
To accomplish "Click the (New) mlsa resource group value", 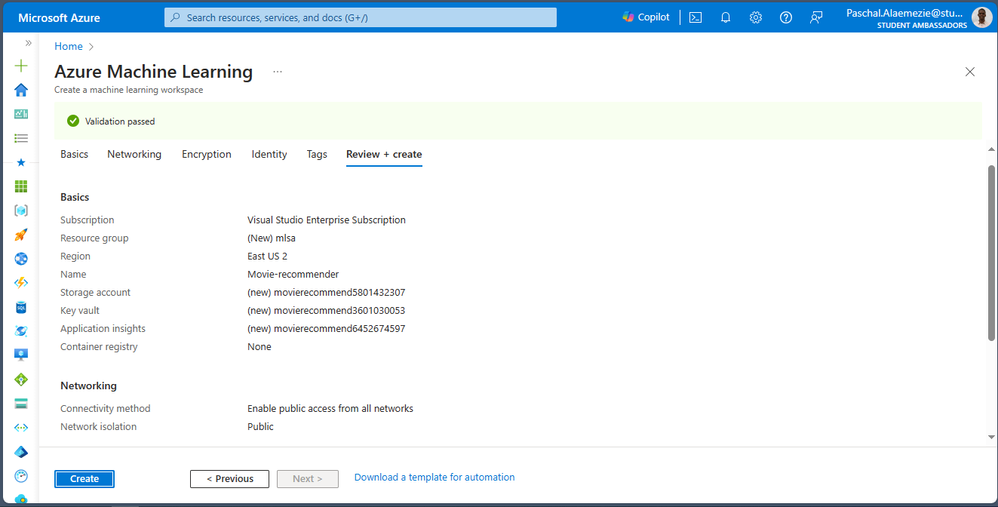I will [x=272, y=238].
